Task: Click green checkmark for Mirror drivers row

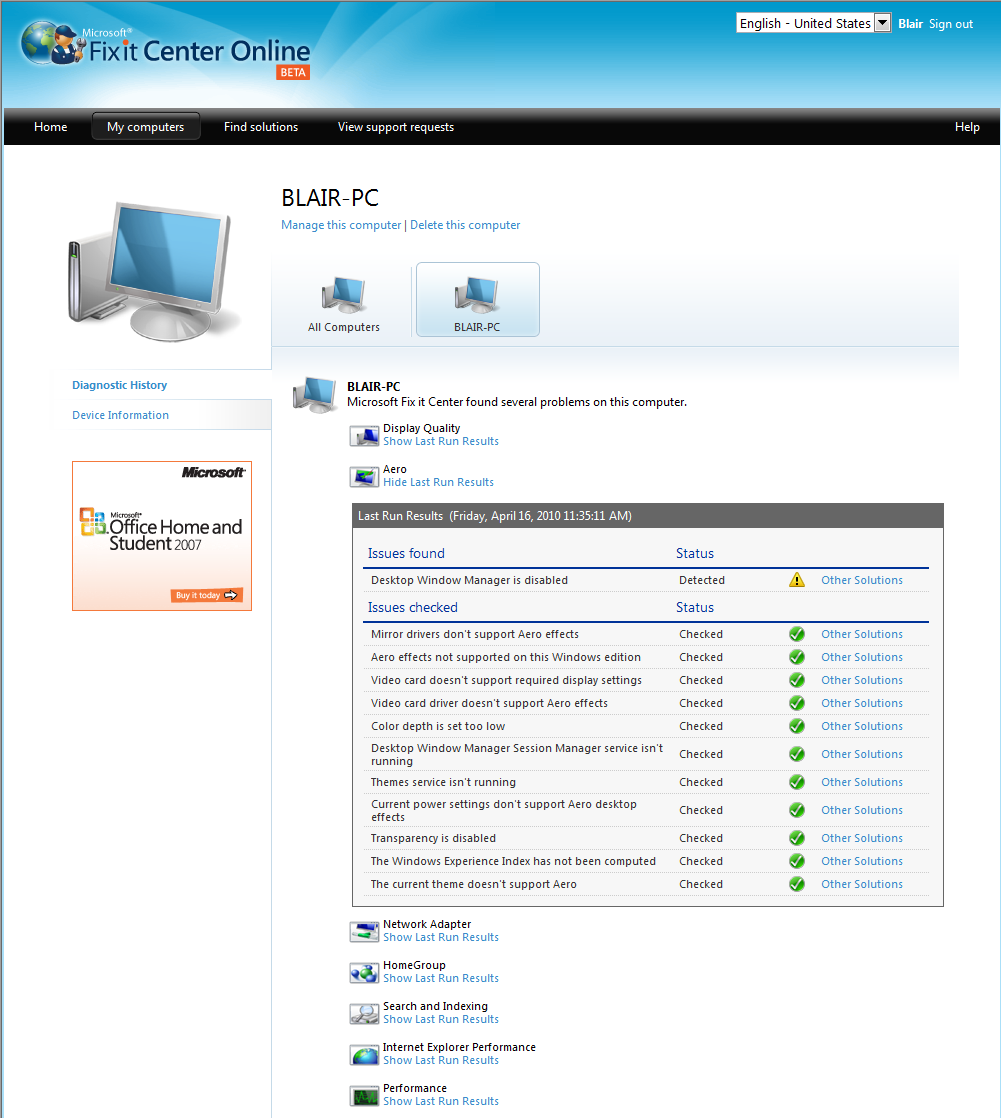Action: (x=796, y=634)
